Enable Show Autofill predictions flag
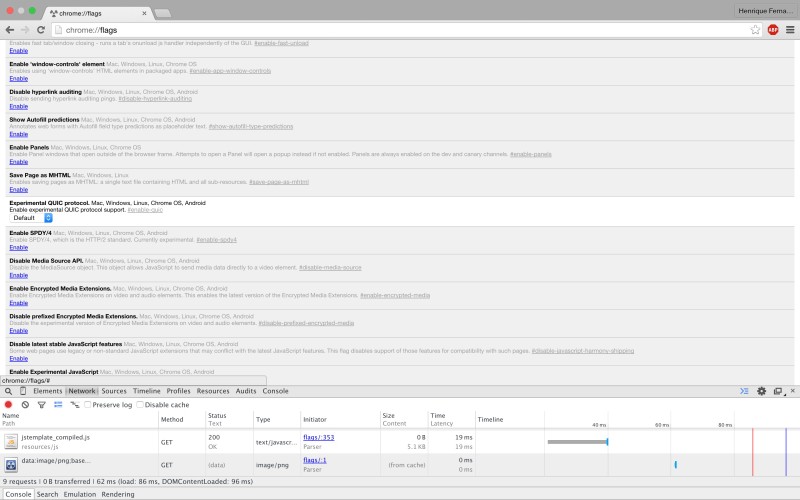Image resolution: width=800 pixels, height=500 pixels. click(18, 134)
